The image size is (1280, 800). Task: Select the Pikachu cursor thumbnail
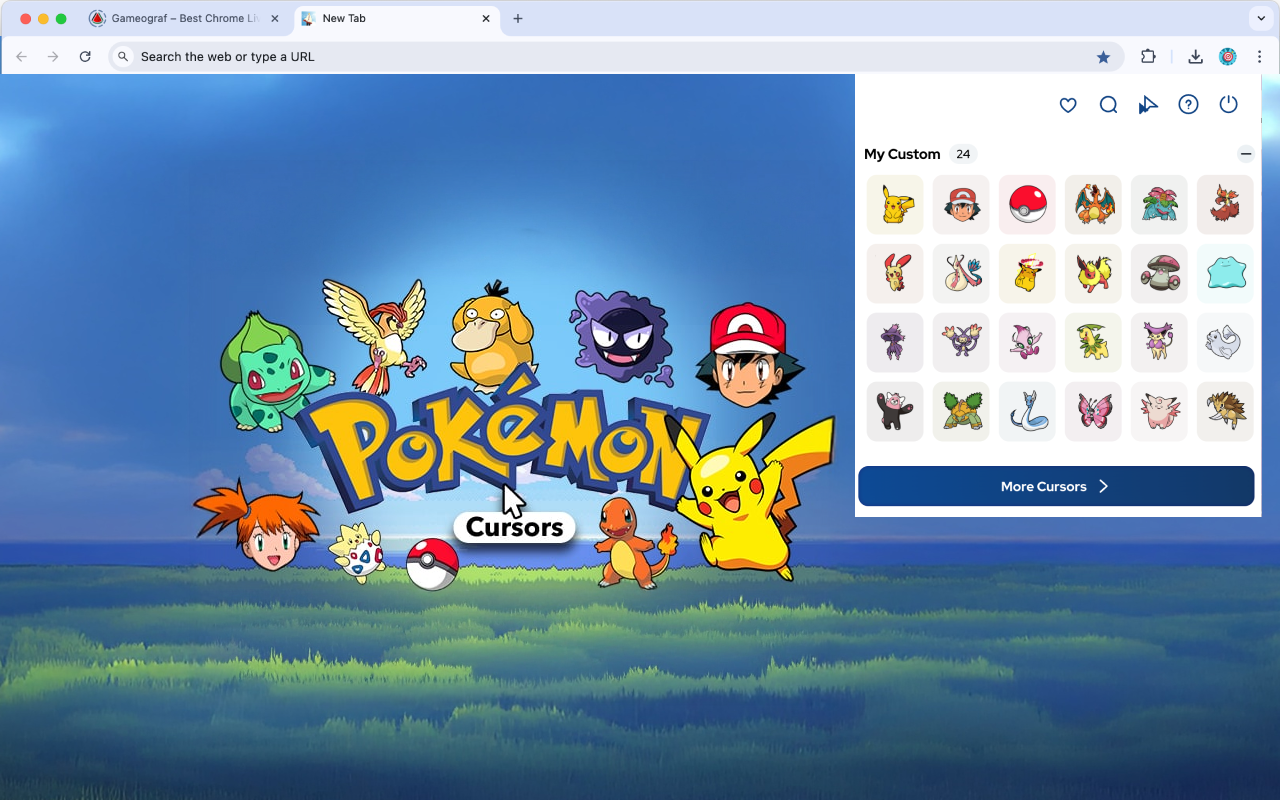tap(894, 204)
